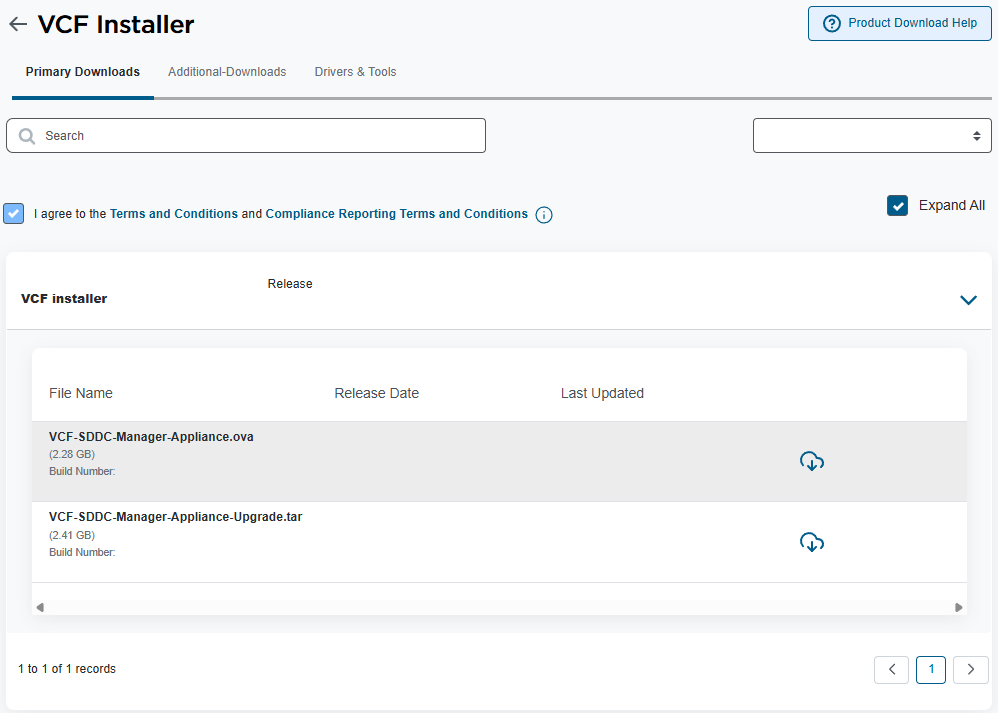998x713 pixels.
Task: Open Product Download Help
Action: 899,24
